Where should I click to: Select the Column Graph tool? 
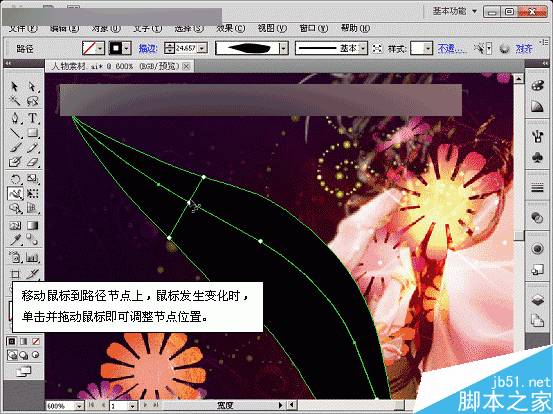click(32, 257)
